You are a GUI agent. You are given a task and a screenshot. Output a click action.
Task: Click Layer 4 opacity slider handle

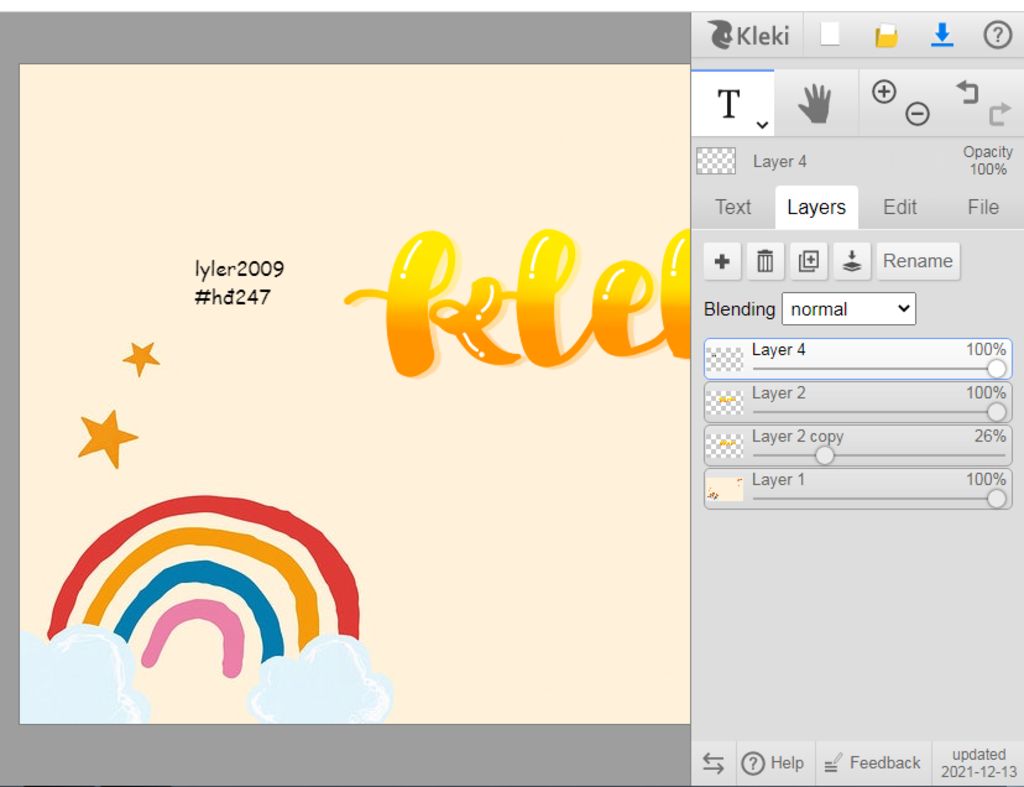[996, 368]
